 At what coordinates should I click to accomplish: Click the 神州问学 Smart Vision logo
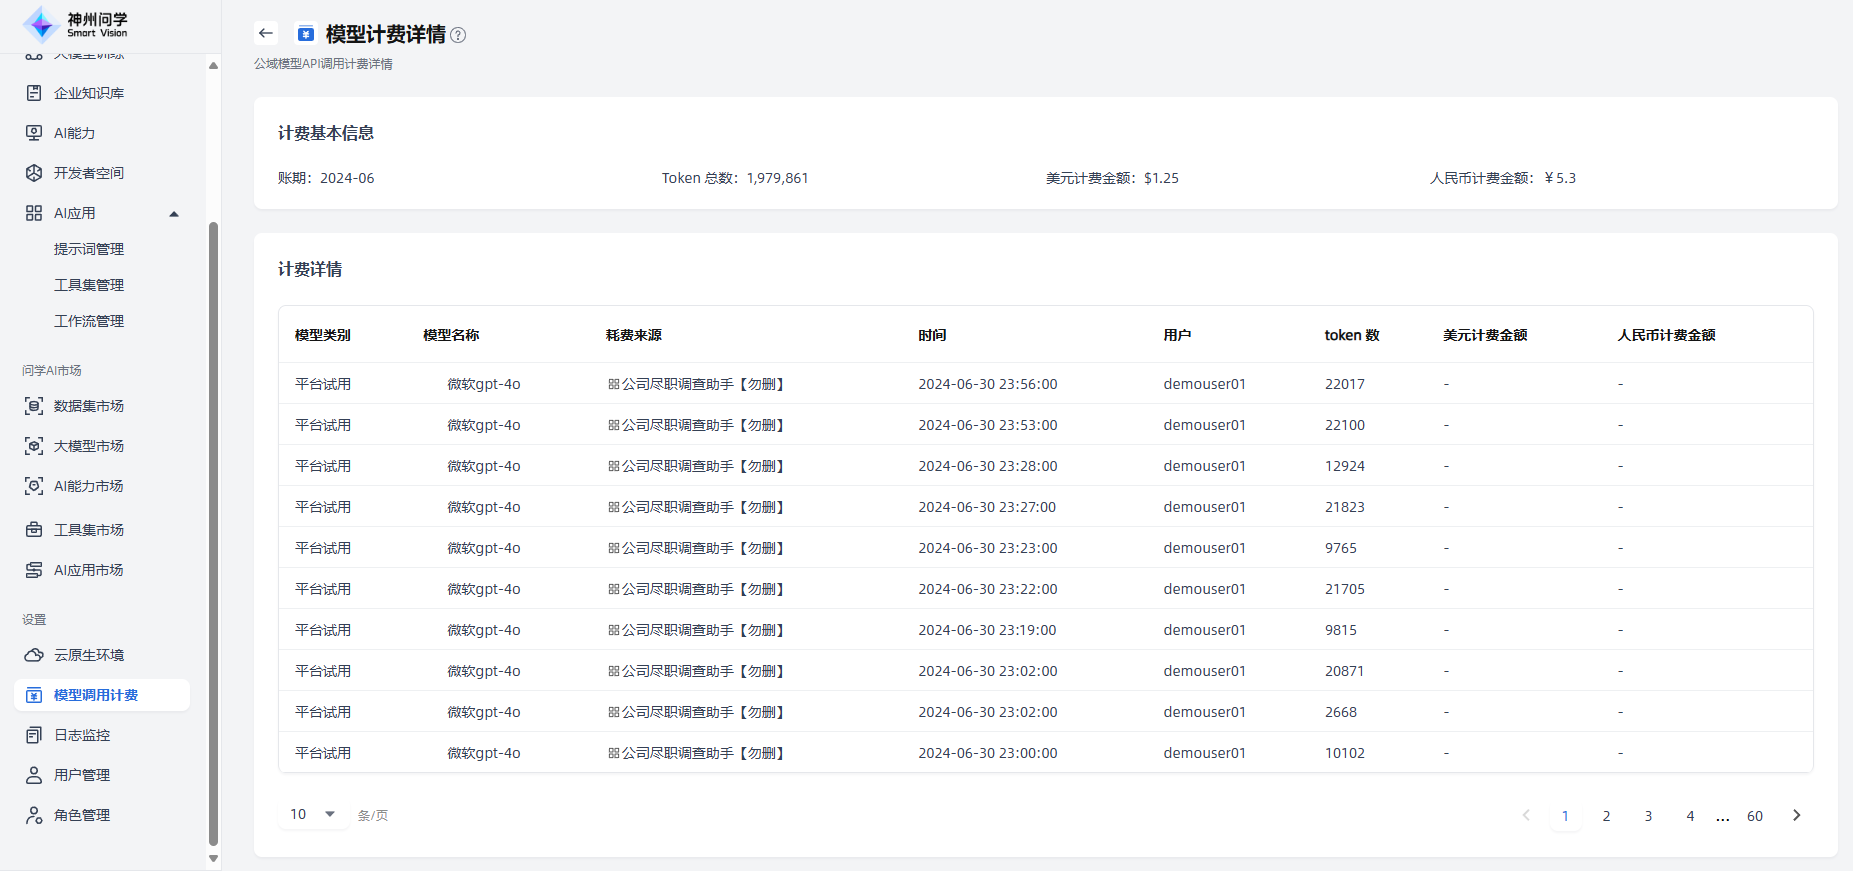click(76, 24)
